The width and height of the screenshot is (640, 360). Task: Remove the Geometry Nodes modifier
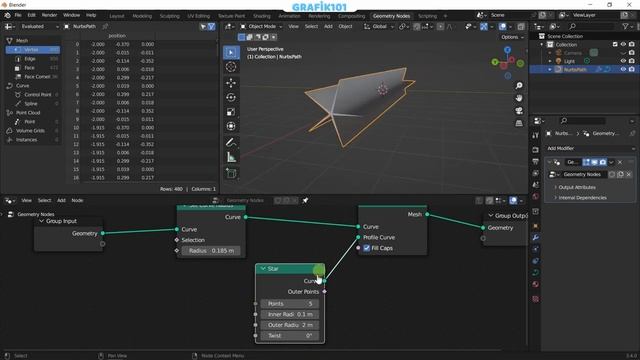[x=620, y=162]
